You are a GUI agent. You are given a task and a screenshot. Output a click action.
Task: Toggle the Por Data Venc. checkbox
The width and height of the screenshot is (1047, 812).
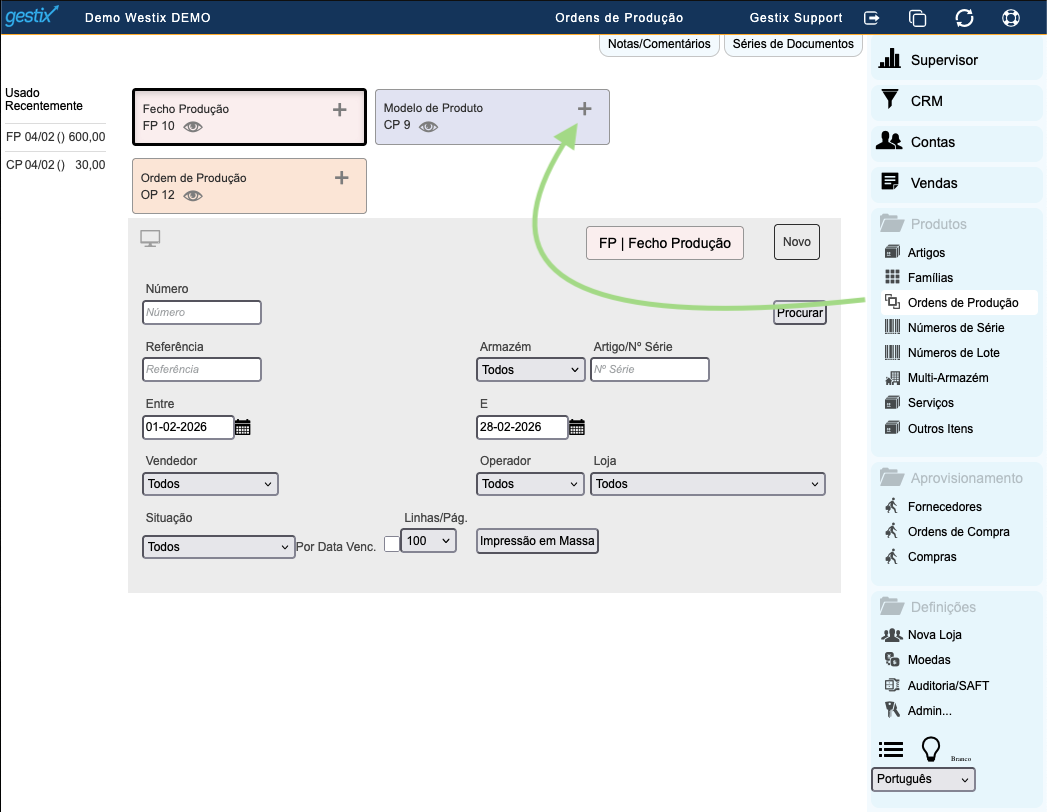click(x=391, y=543)
